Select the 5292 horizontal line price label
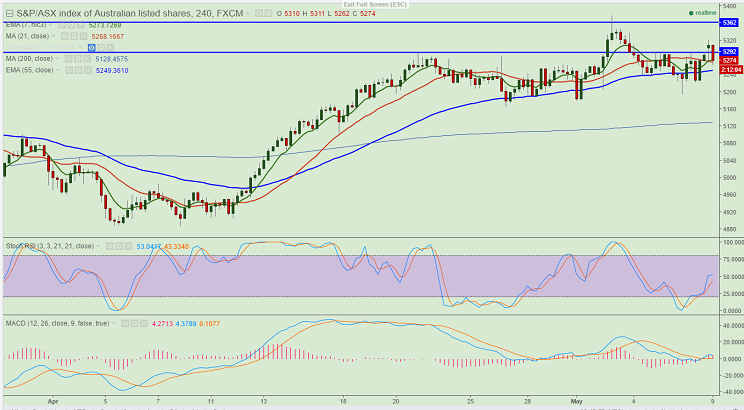Viewport: 744px width, 410px height. click(x=729, y=52)
